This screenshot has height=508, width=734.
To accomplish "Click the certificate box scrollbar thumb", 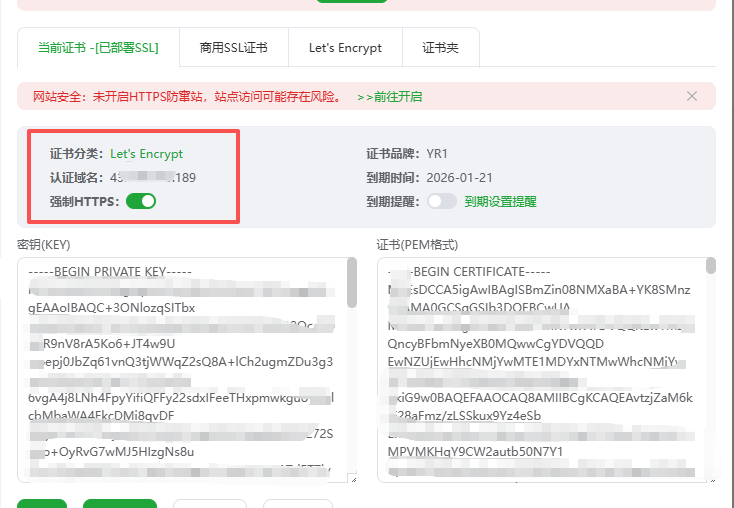I will 711,265.
